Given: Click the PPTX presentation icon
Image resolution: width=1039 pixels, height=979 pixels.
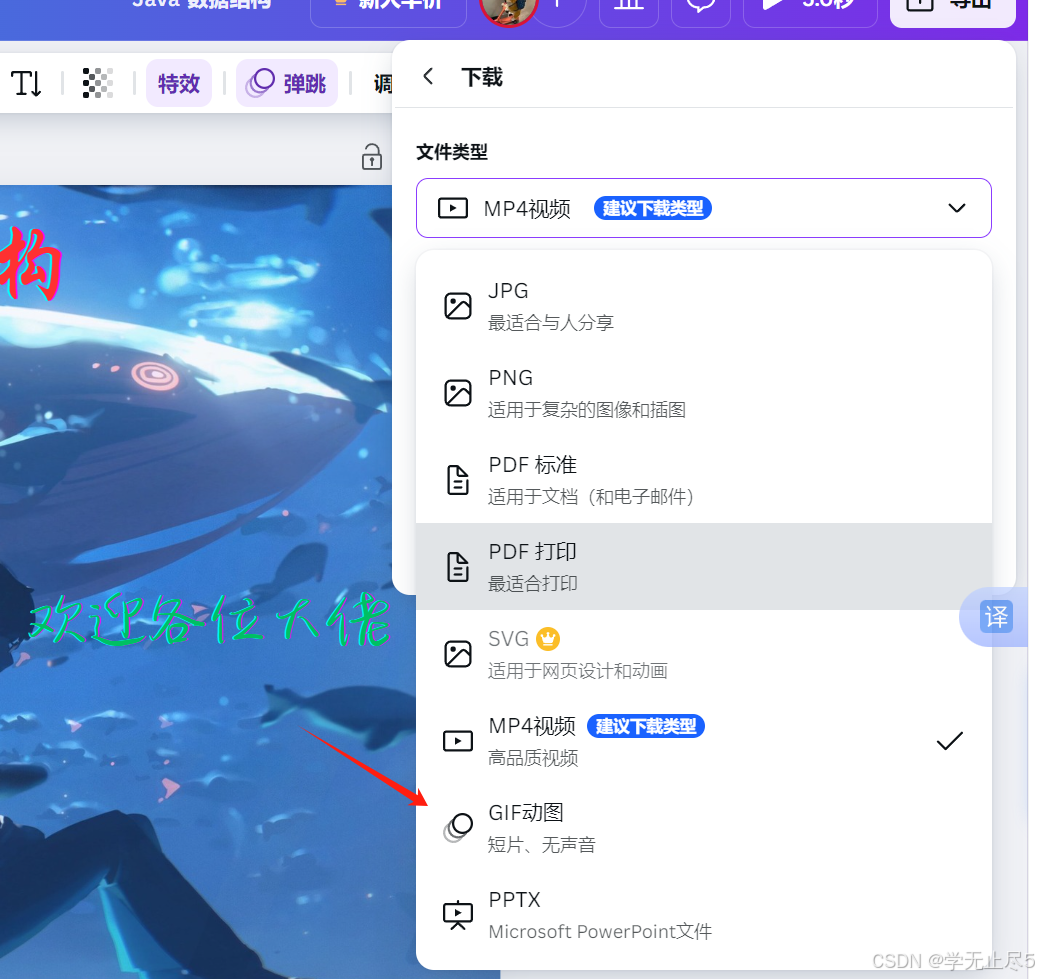Looking at the screenshot, I should pos(458,915).
